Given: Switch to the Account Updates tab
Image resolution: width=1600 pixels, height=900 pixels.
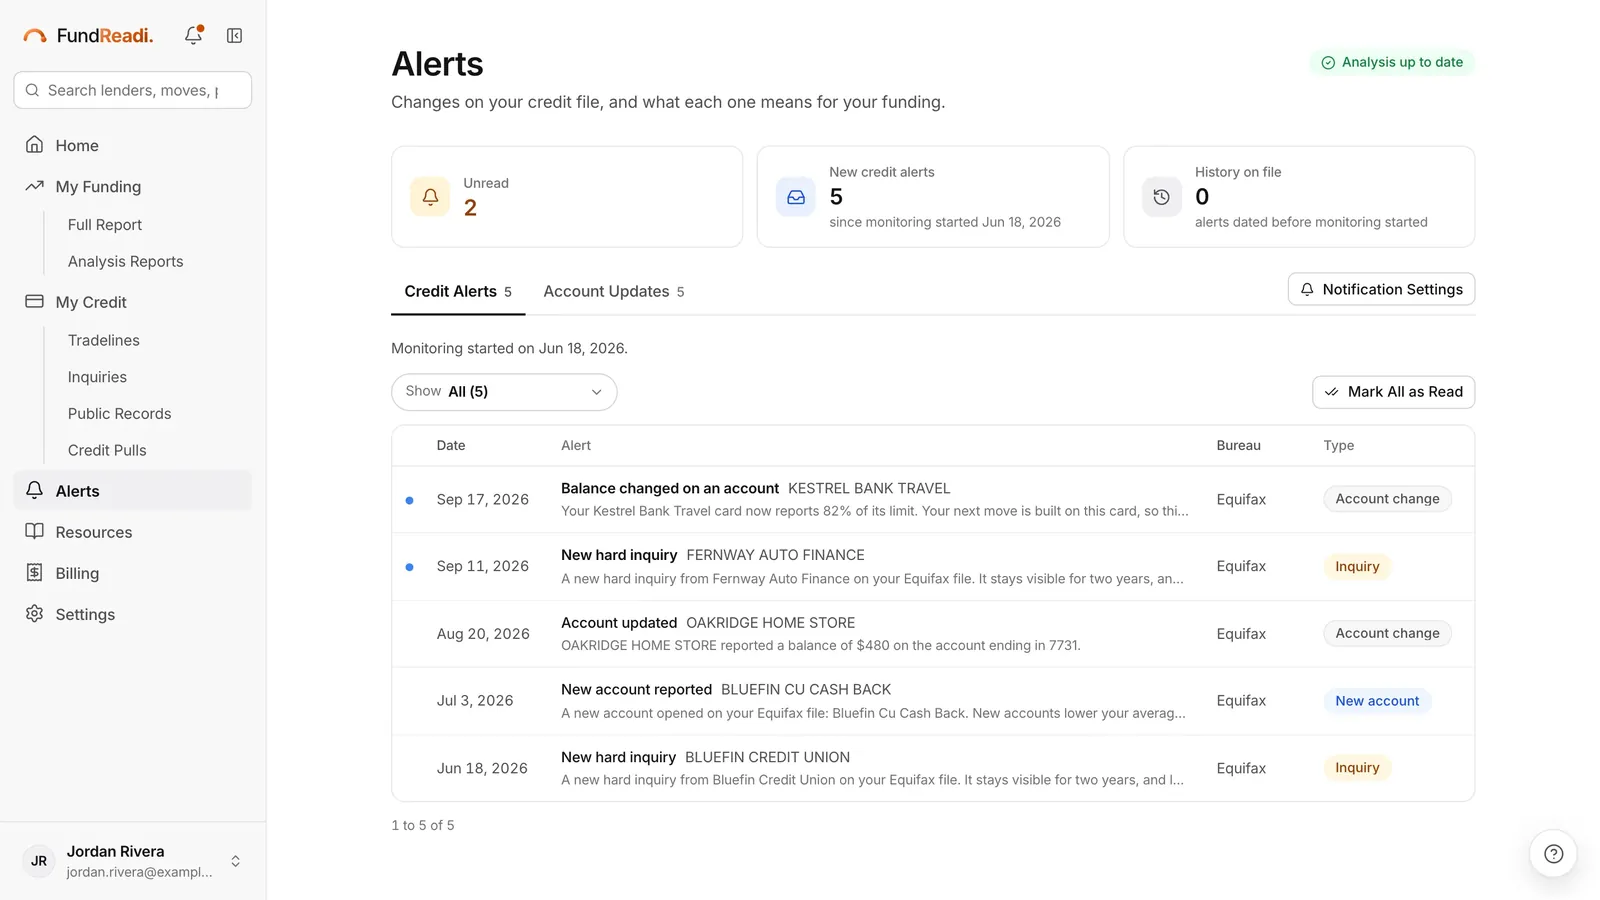Looking at the screenshot, I should tap(614, 292).
